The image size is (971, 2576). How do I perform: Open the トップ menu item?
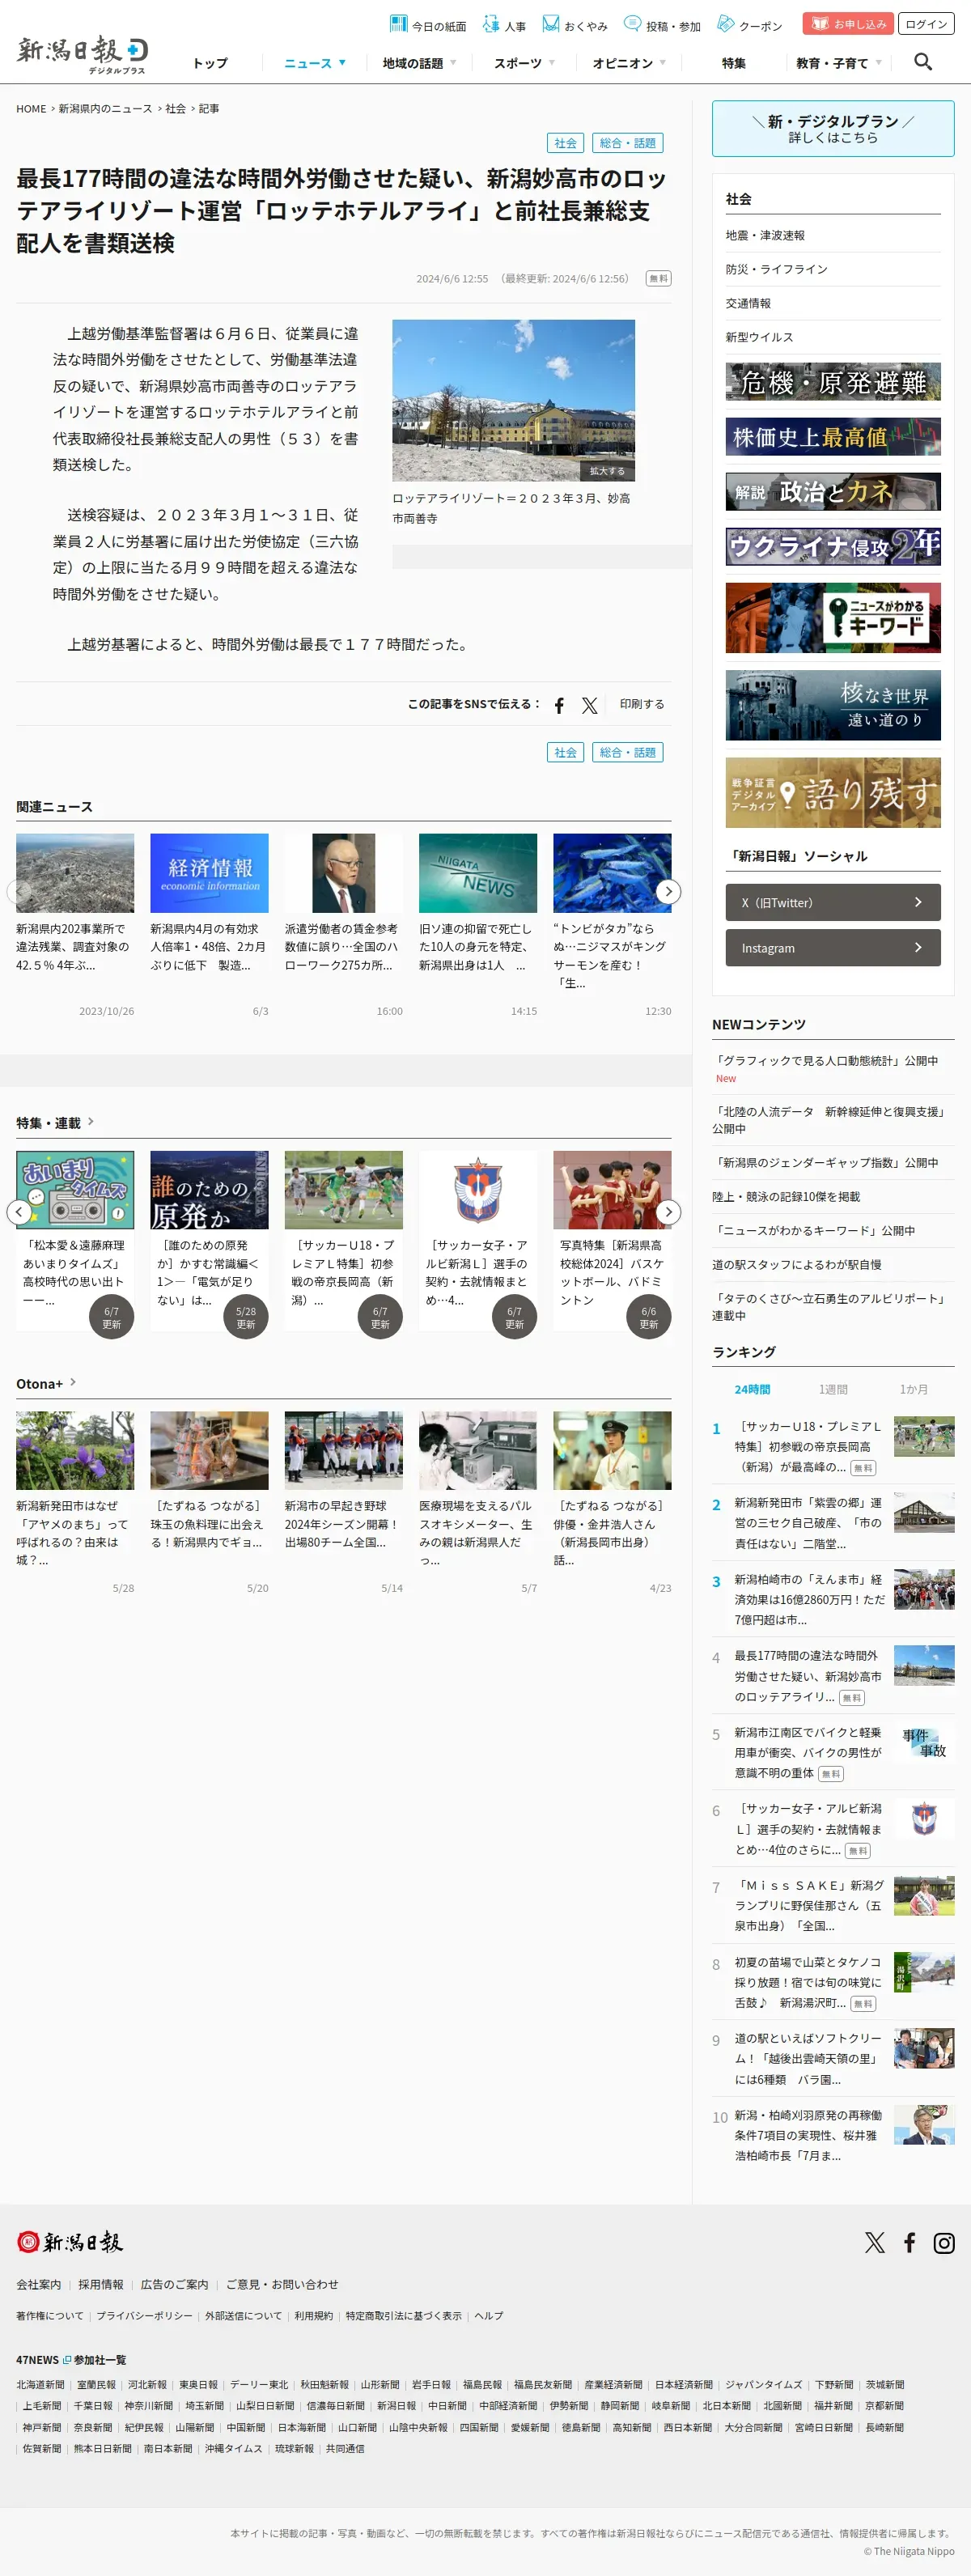210,63
